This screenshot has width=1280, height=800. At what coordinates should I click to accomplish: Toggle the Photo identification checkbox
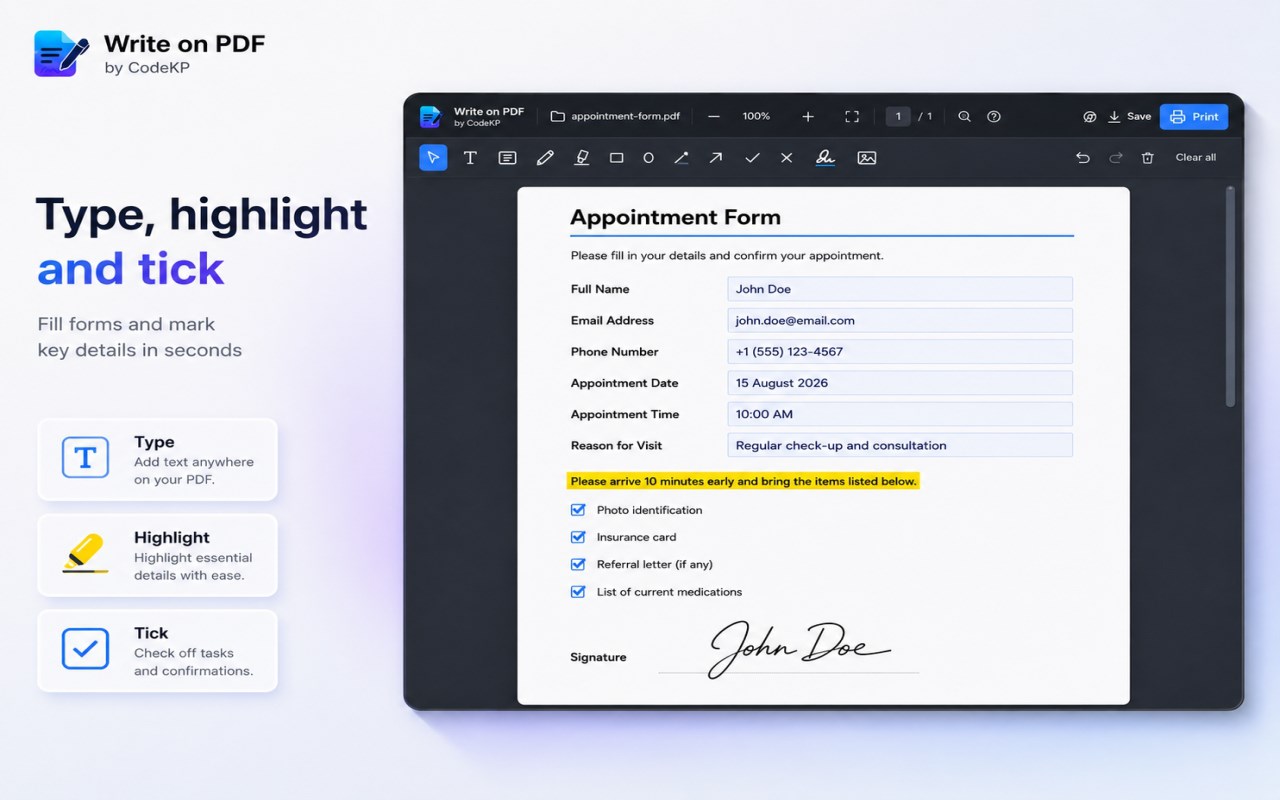(578, 510)
